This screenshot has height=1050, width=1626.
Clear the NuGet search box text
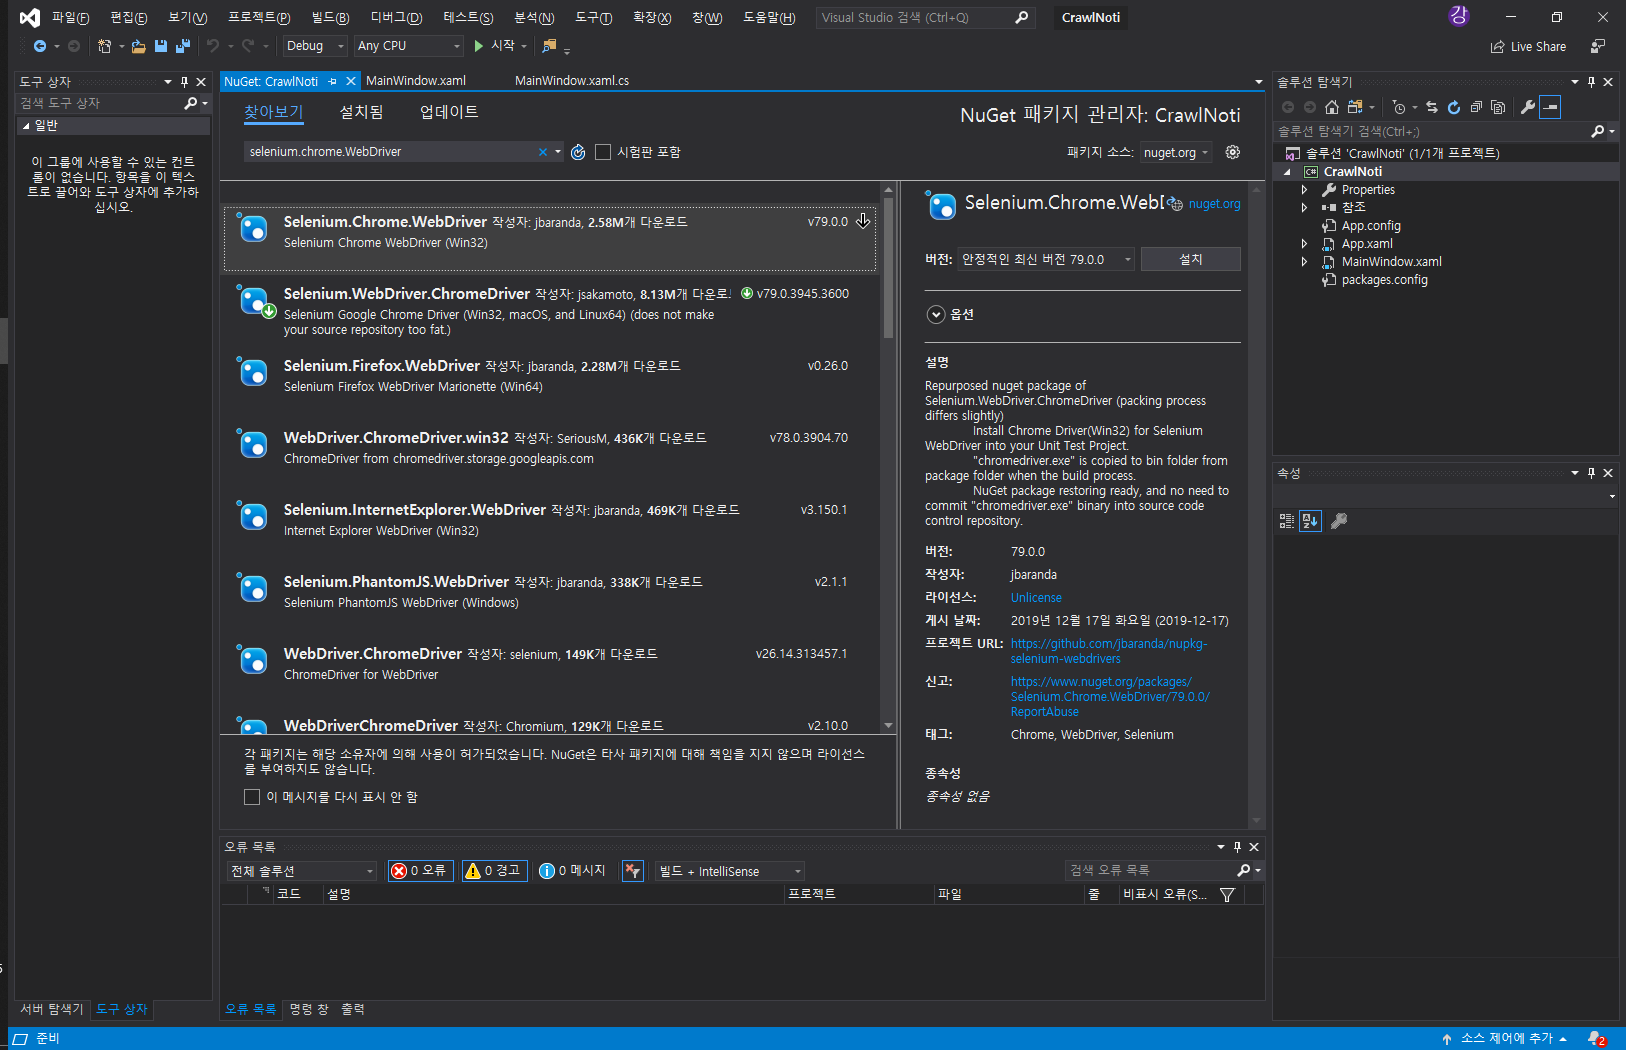(x=543, y=152)
